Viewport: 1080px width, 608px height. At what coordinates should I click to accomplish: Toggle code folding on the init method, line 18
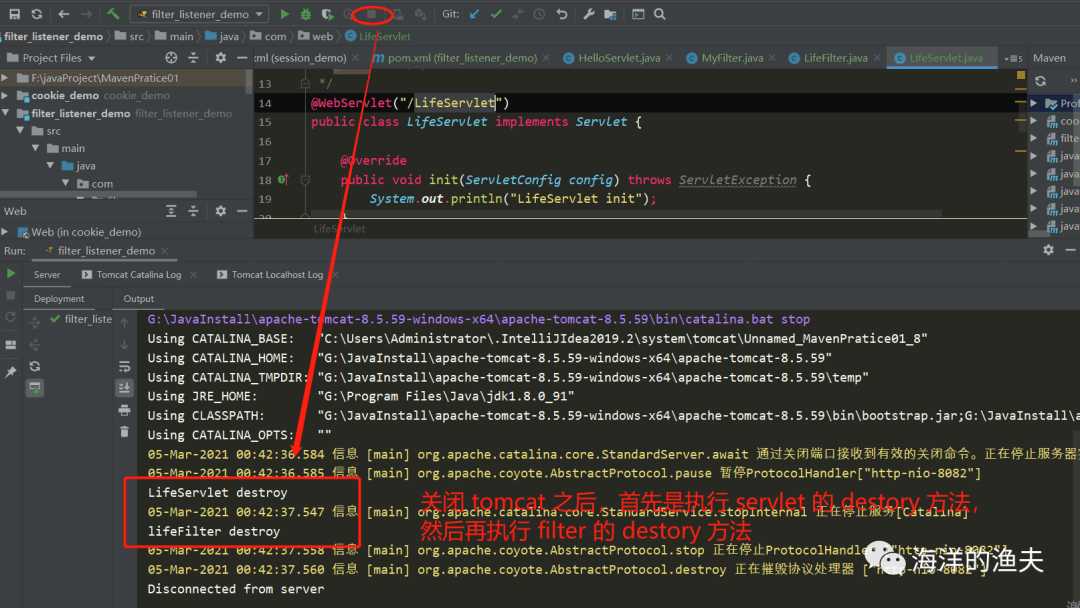(x=305, y=180)
